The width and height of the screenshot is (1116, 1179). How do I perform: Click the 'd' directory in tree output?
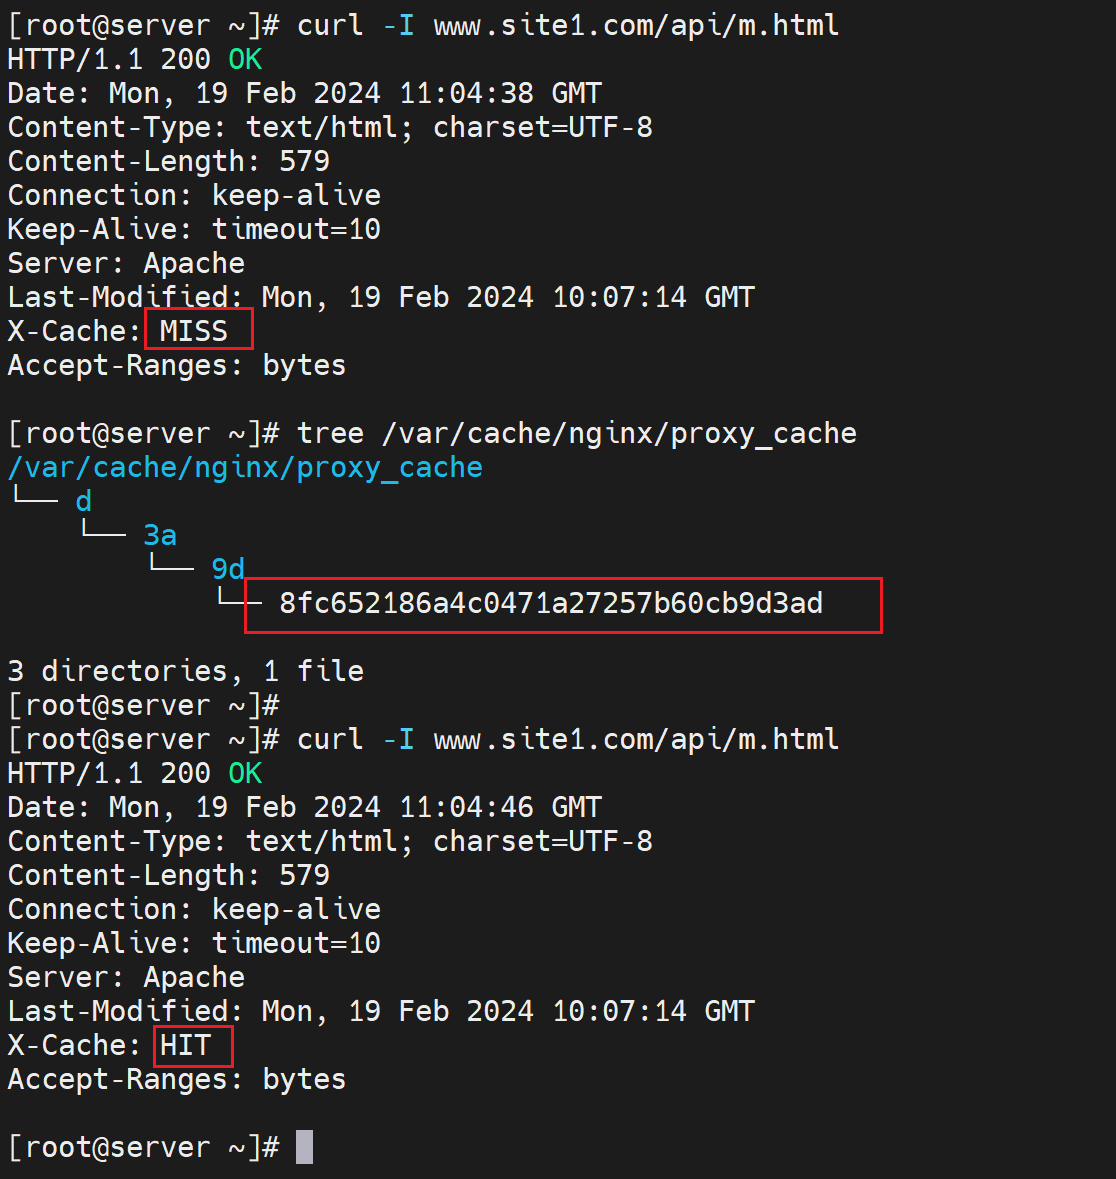pos(84,501)
